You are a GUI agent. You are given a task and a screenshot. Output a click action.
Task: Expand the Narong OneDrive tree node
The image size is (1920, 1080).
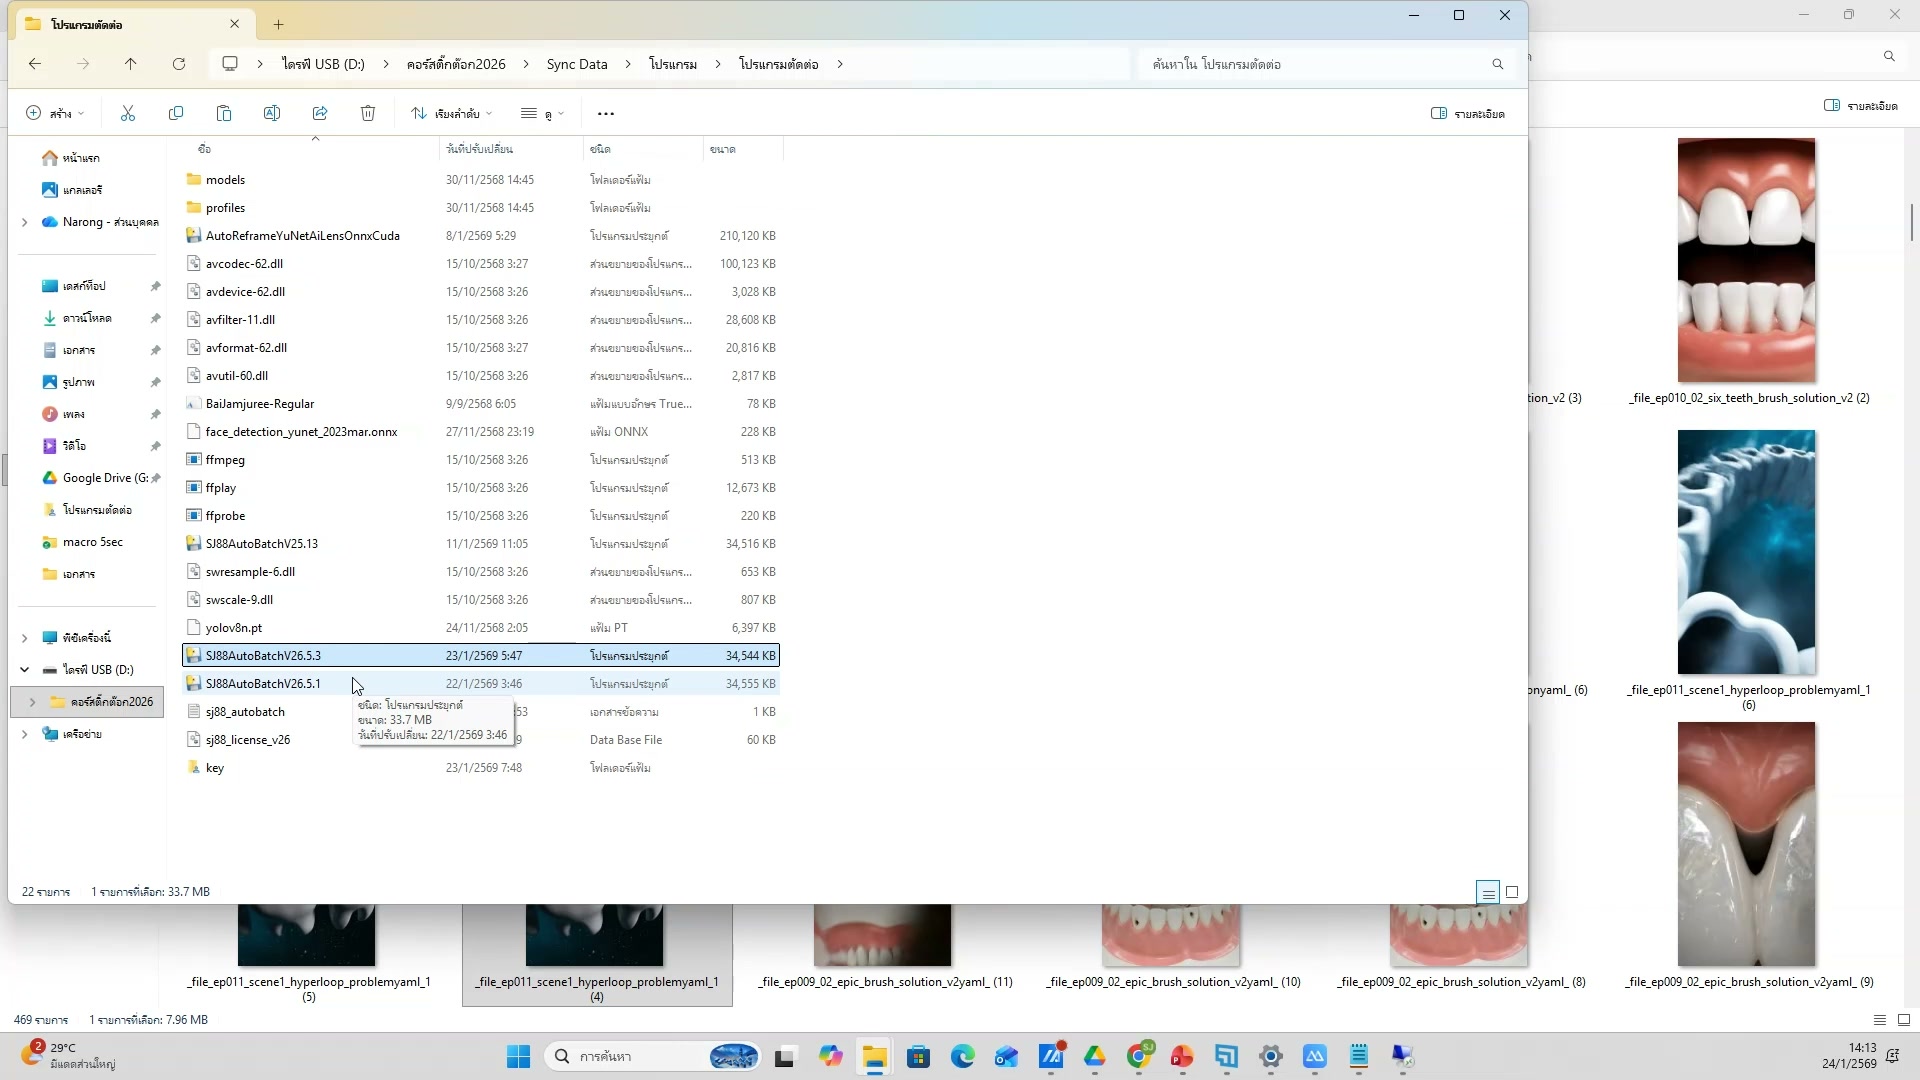tap(24, 222)
